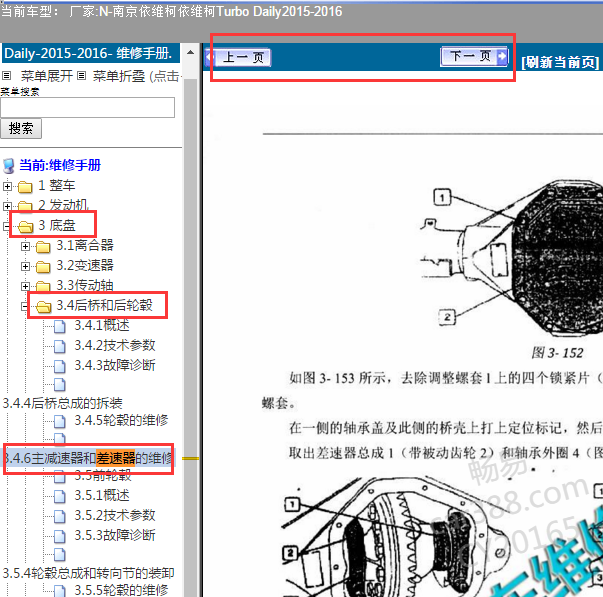The height and width of the screenshot is (597, 603).
Task: Open 3.4.4后桥总成的拆装 page
Action: point(63,403)
